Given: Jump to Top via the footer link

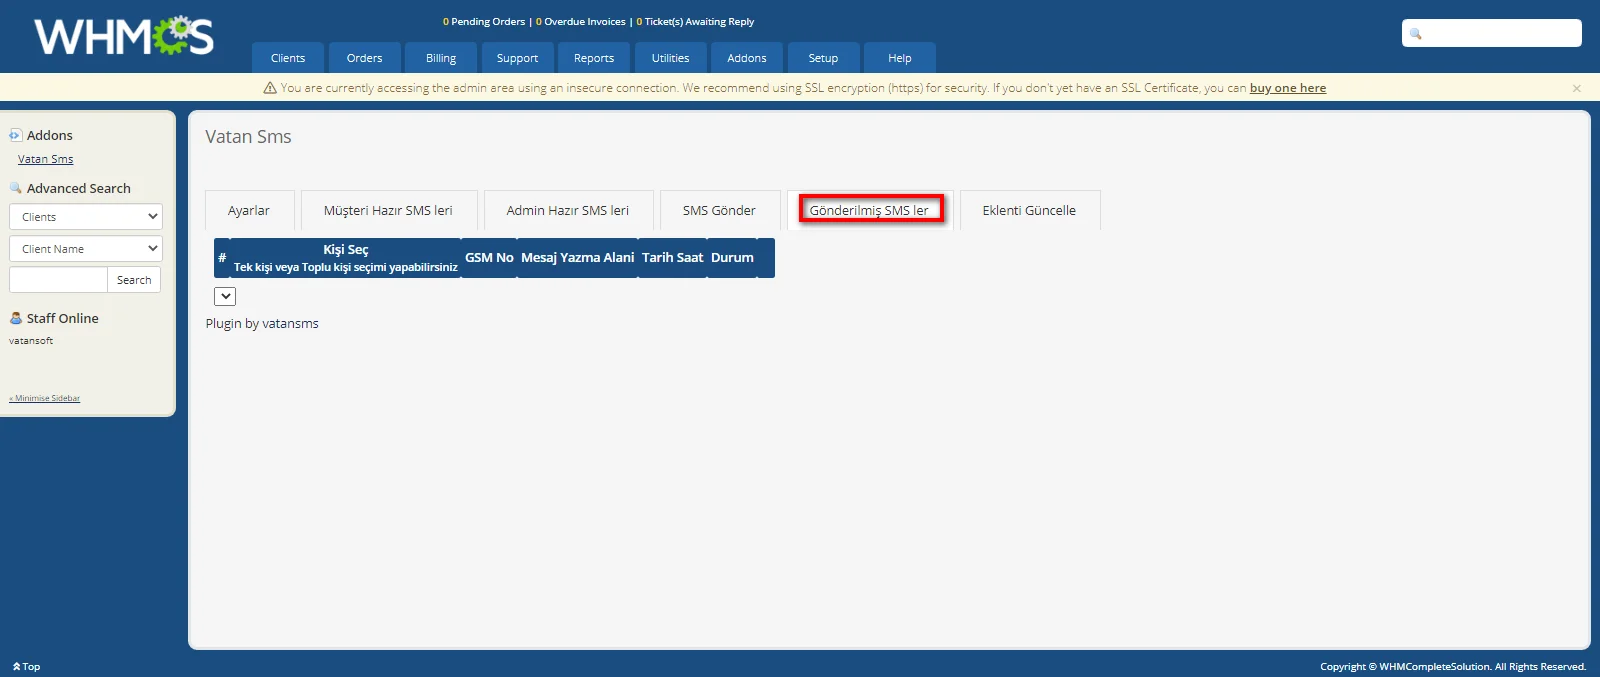Looking at the screenshot, I should click(x=27, y=667).
